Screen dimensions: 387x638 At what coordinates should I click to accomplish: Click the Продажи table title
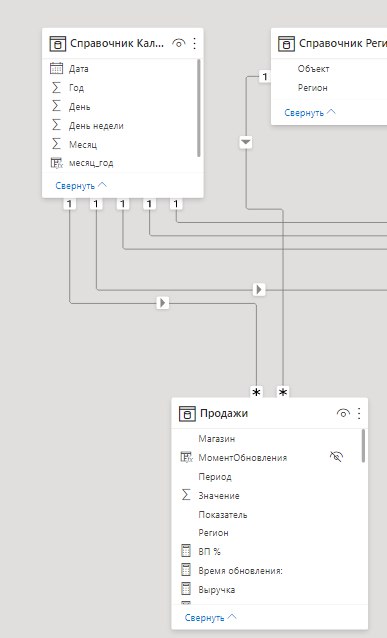pos(224,413)
